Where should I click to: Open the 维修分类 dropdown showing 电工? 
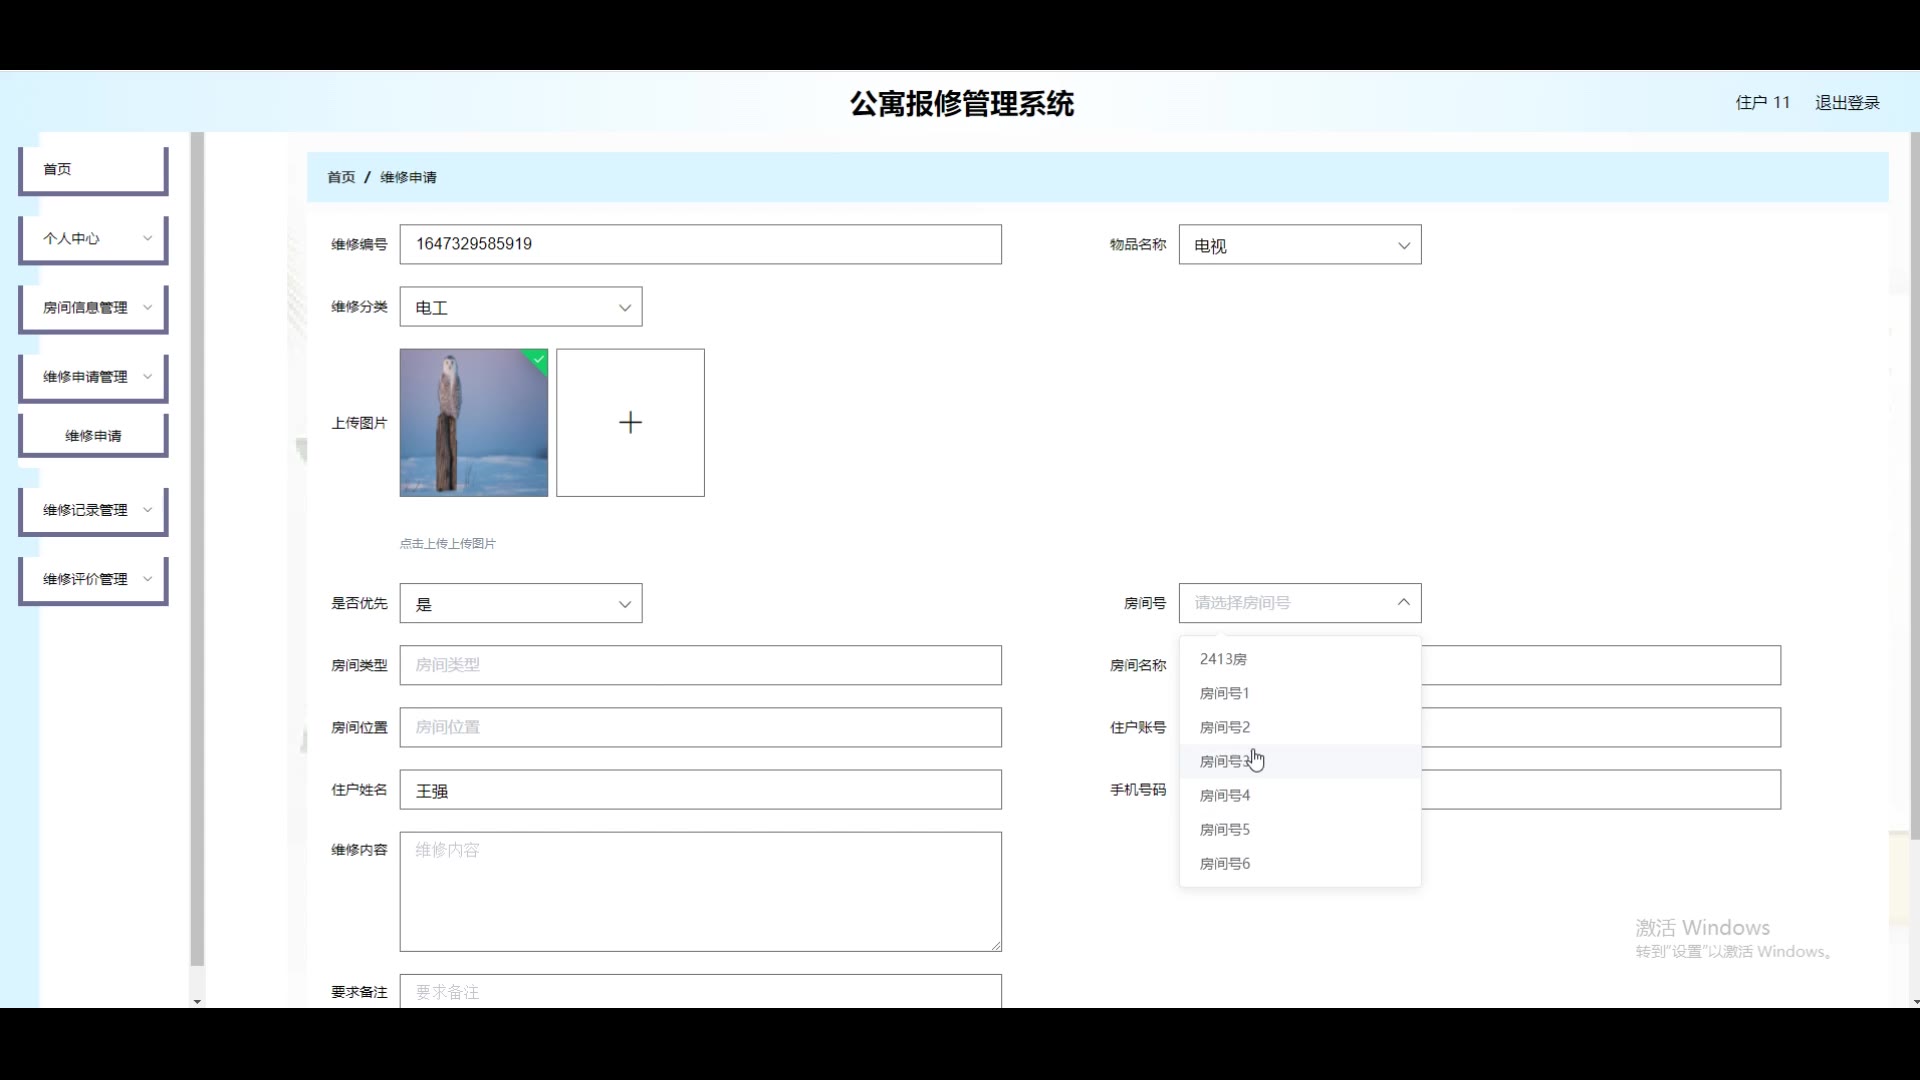[x=521, y=307]
